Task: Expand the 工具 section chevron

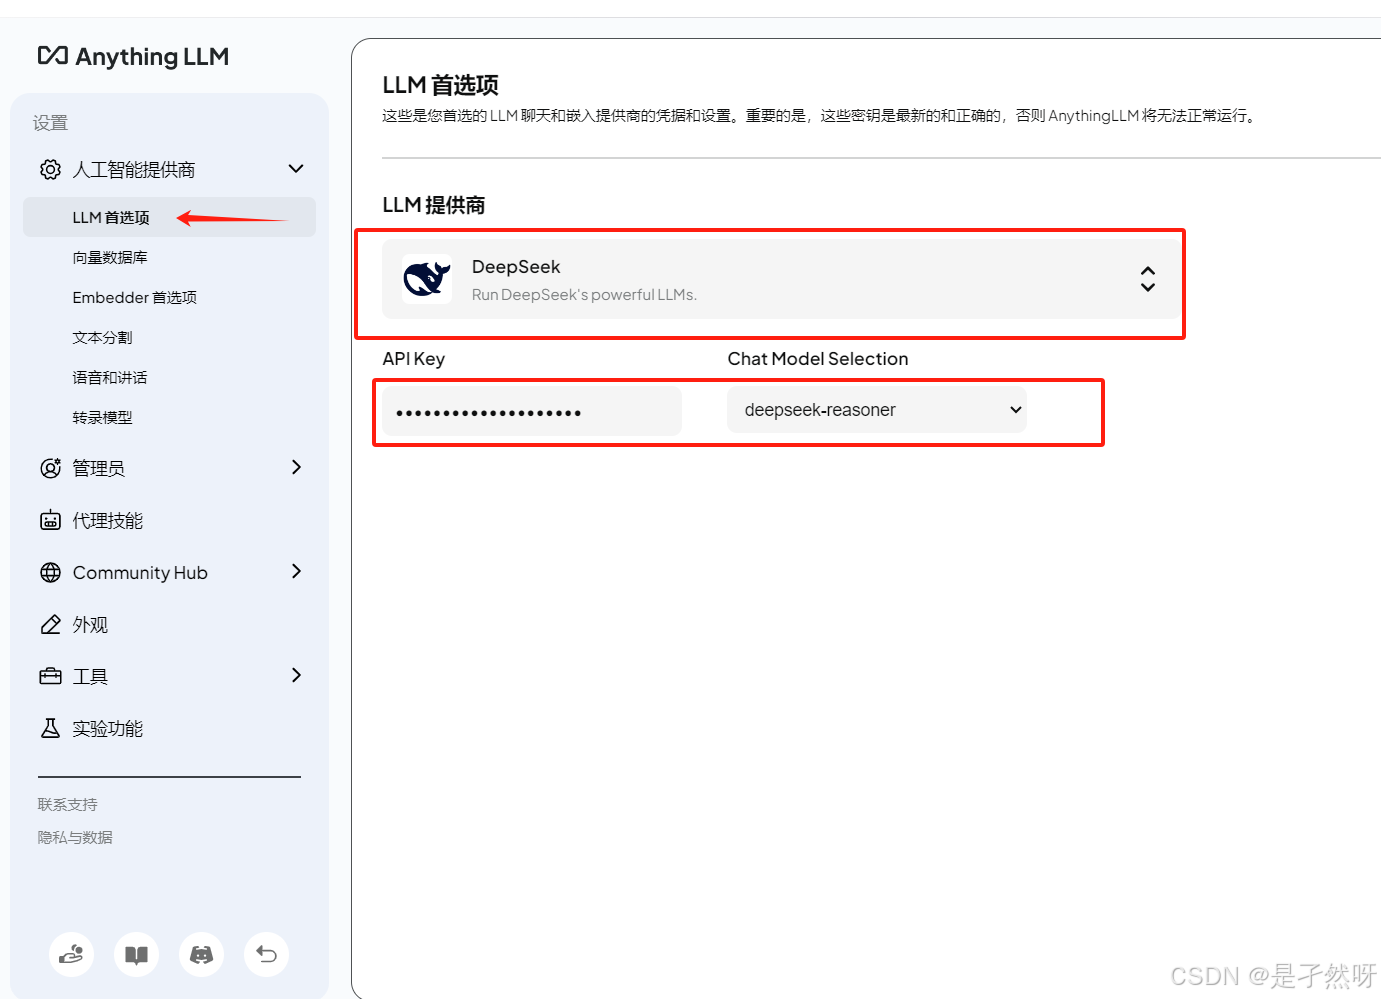Action: point(296,676)
